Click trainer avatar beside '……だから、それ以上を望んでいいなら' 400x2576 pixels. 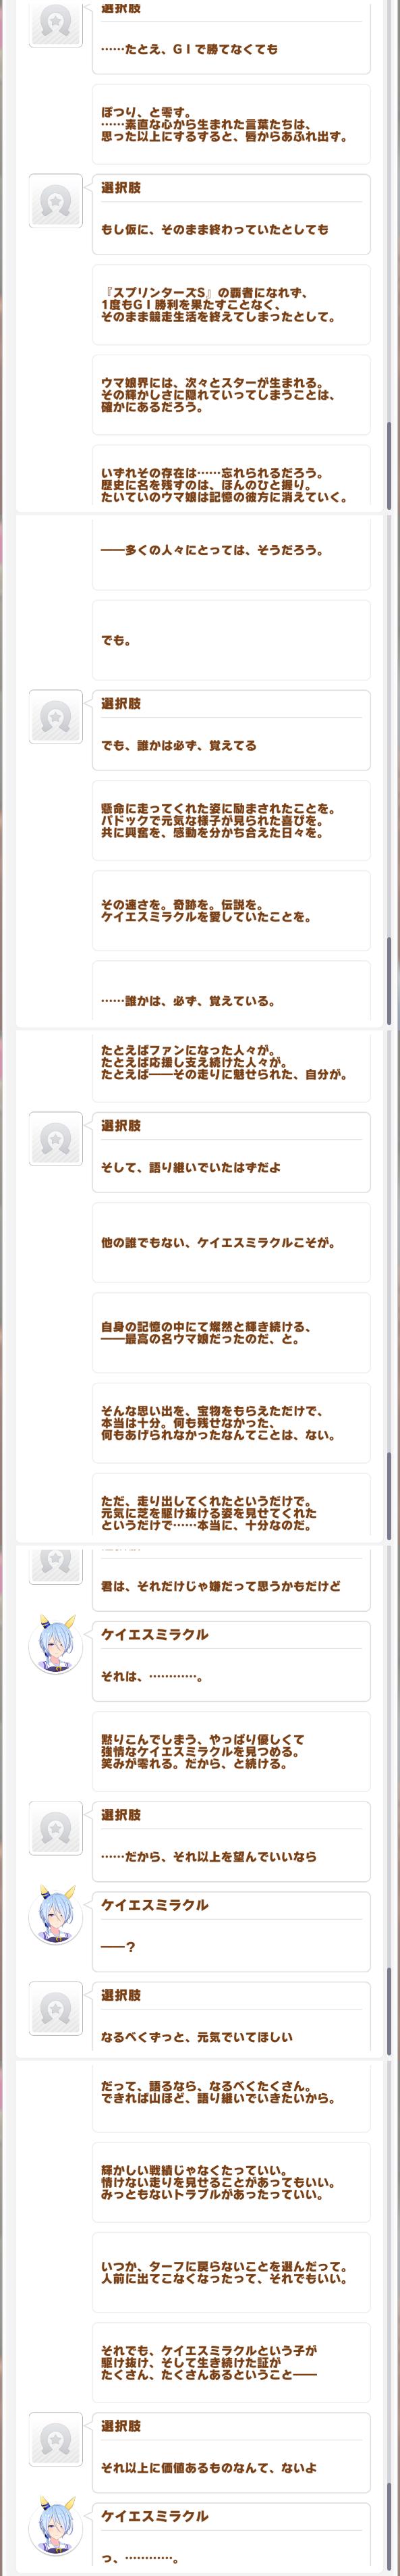coord(56,1828)
